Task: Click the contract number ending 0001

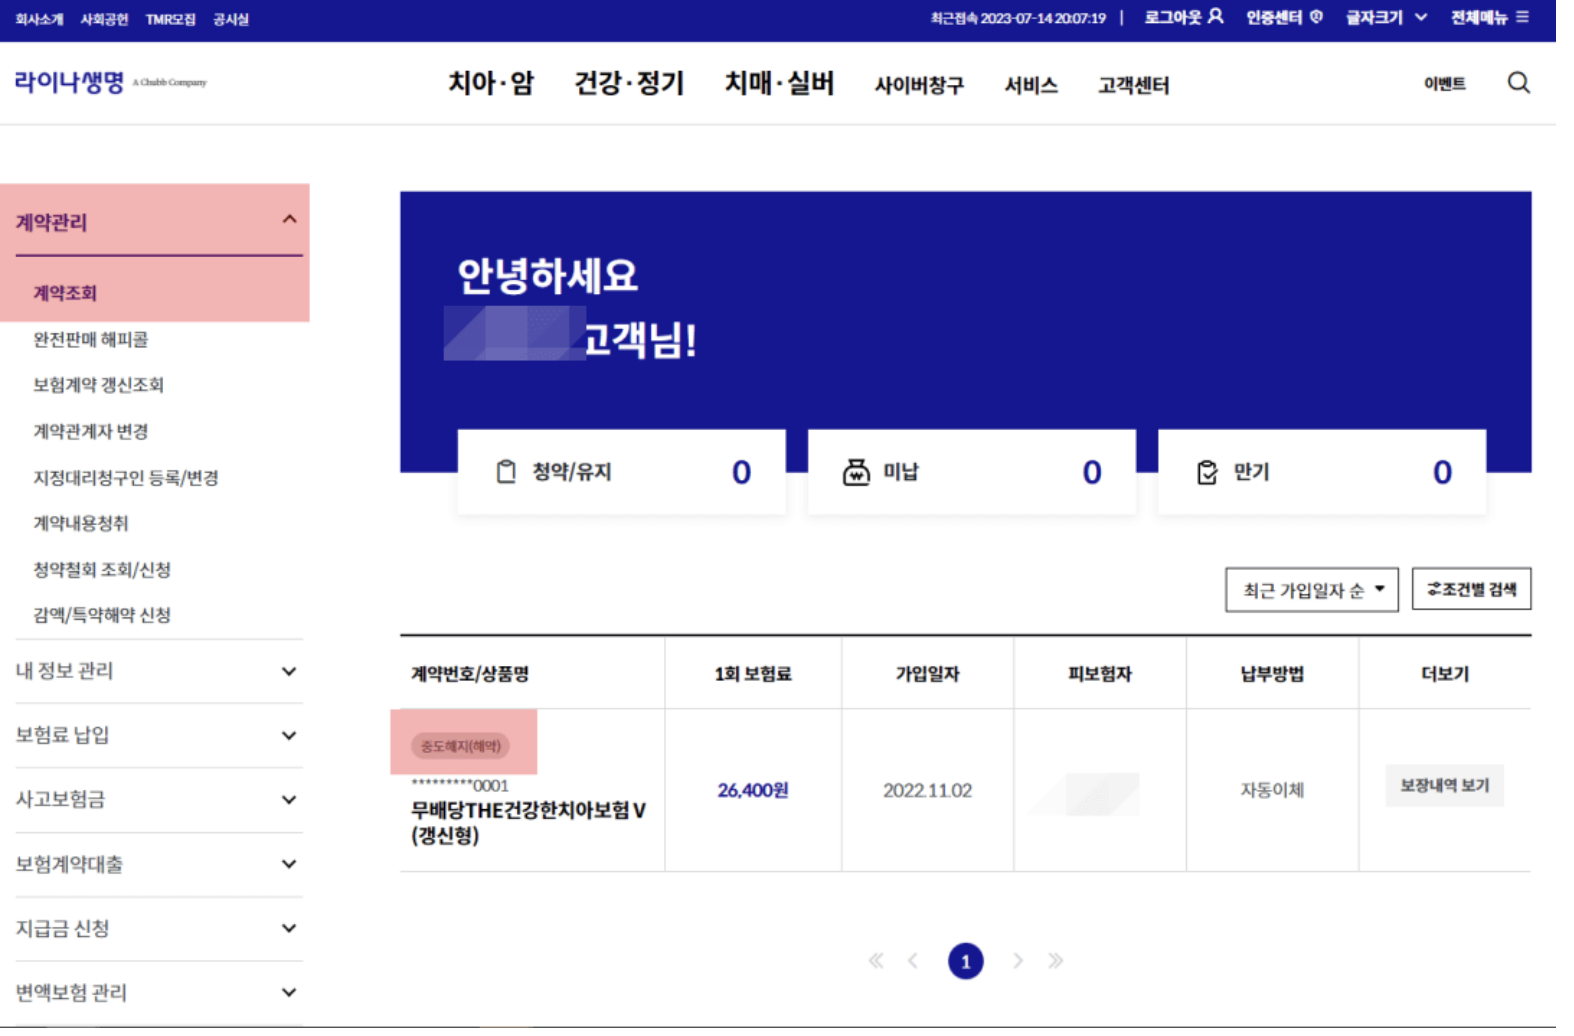Action: (460, 785)
